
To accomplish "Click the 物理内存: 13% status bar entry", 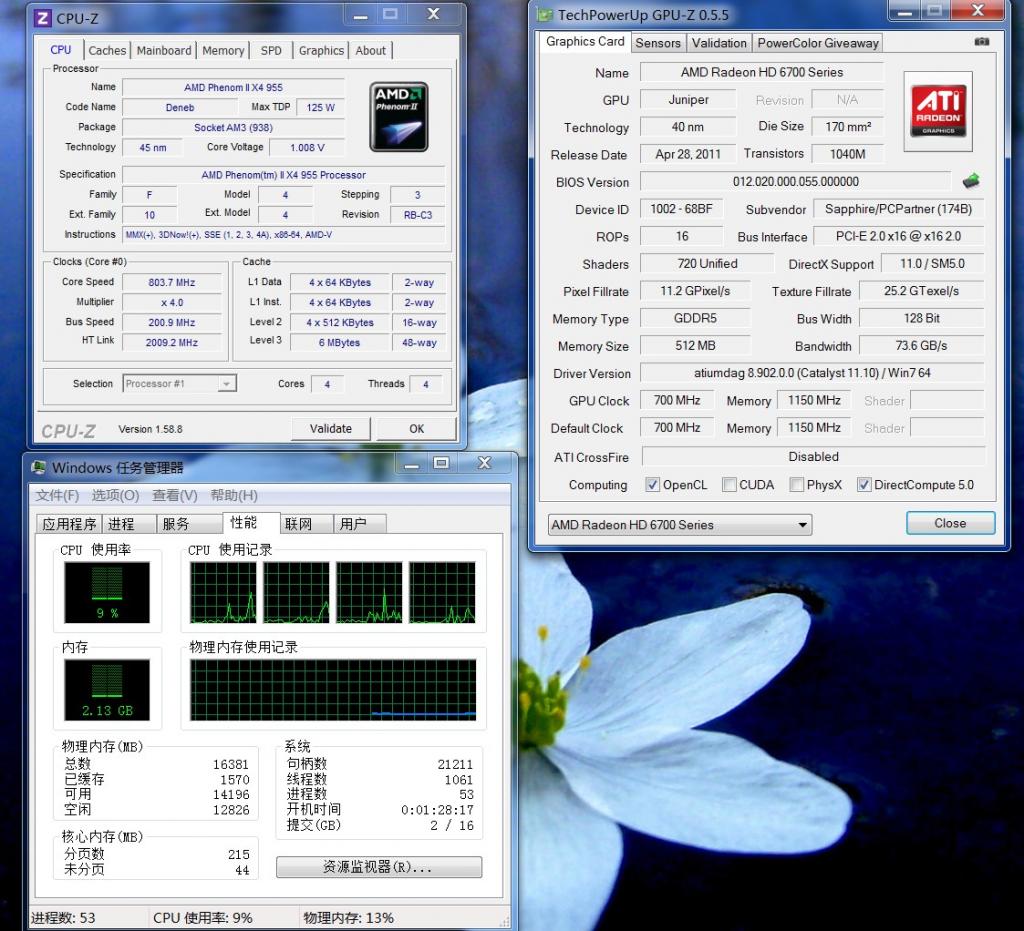I will coord(348,917).
